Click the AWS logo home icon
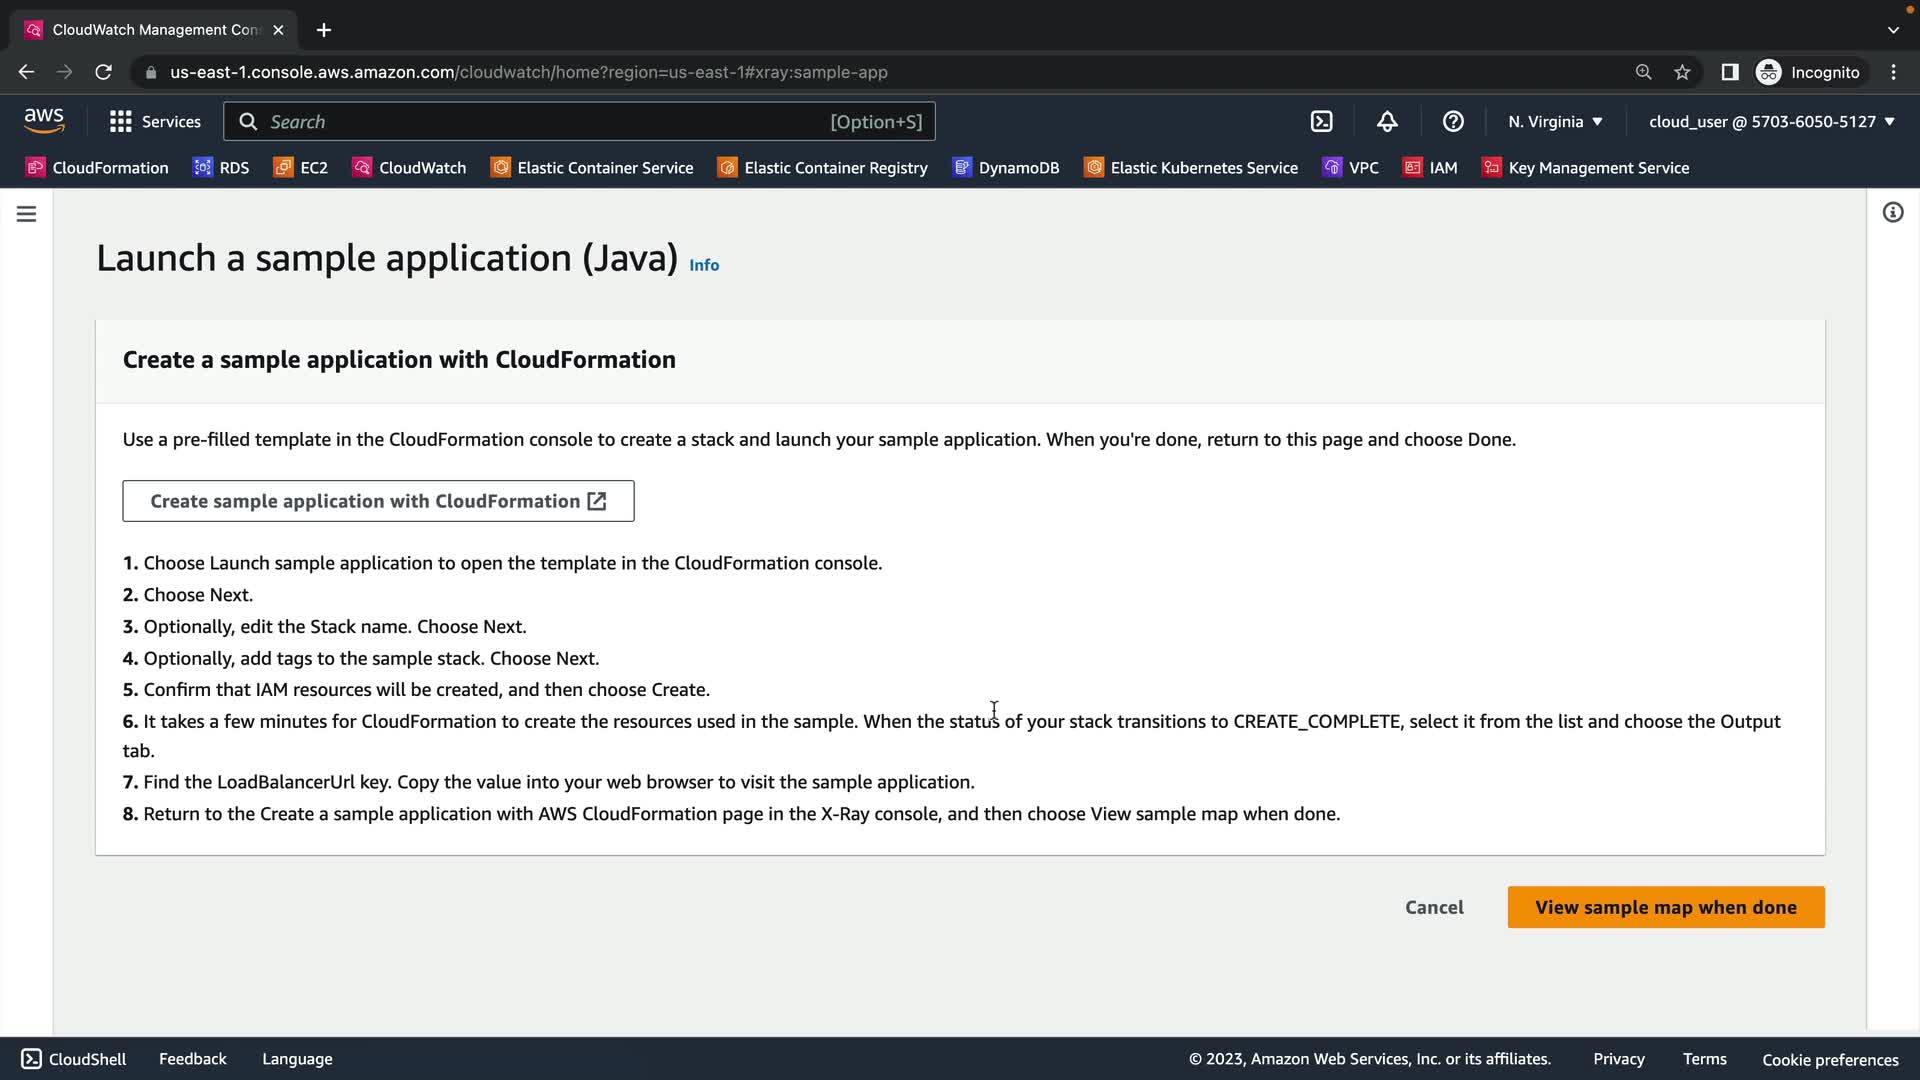This screenshot has width=1920, height=1080. [x=44, y=121]
